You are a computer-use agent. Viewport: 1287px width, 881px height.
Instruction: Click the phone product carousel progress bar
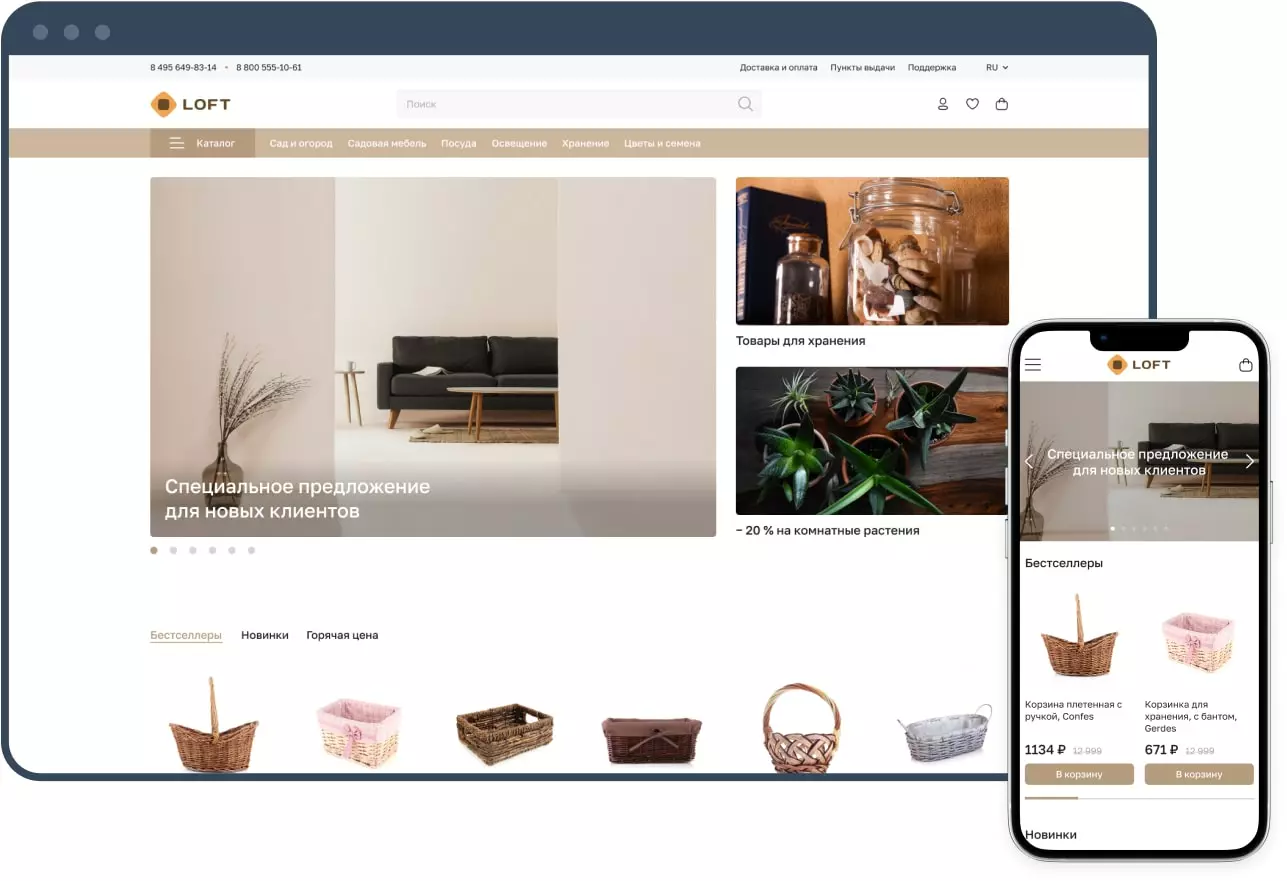coord(1139,798)
